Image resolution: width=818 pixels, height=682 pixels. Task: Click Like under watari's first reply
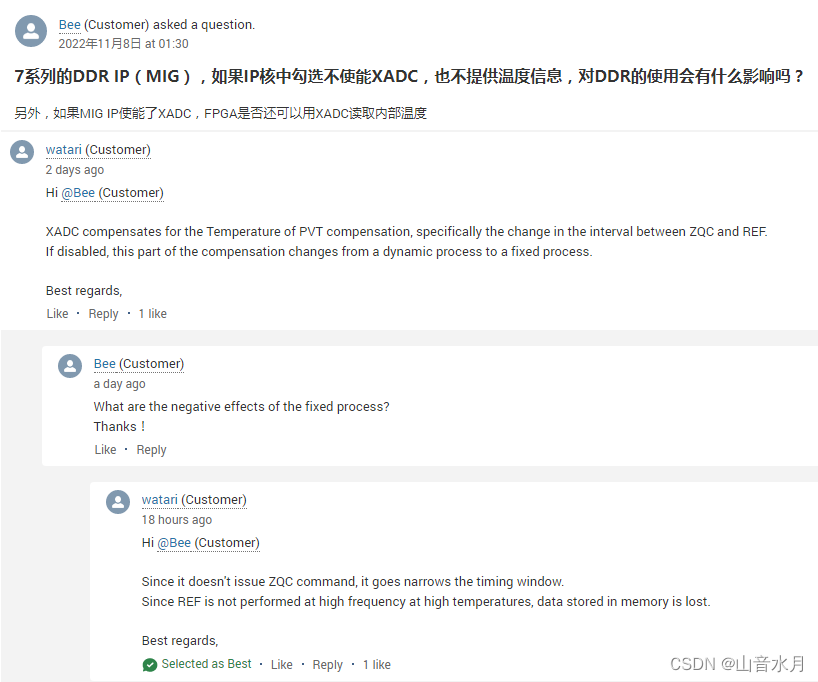coord(57,313)
